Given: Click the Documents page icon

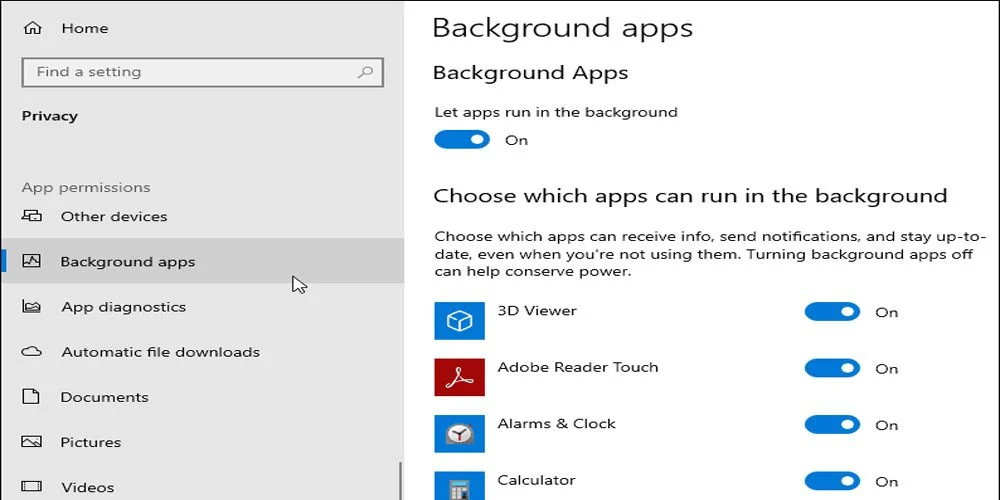Looking at the screenshot, I should (32, 397).
